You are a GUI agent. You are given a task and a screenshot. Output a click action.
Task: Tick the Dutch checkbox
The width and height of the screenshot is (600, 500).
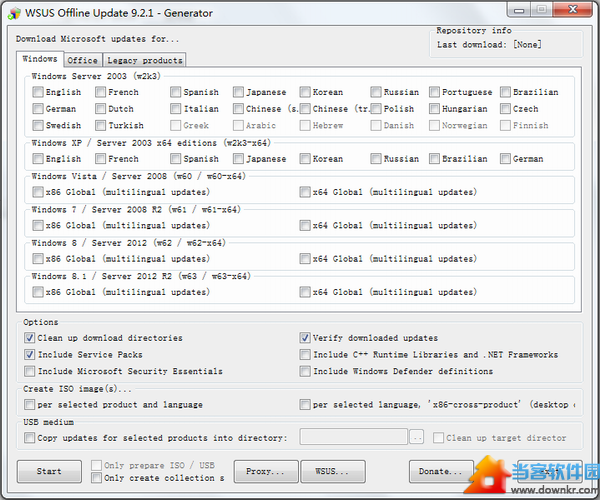pyautogui.click(x=101, y=109)
